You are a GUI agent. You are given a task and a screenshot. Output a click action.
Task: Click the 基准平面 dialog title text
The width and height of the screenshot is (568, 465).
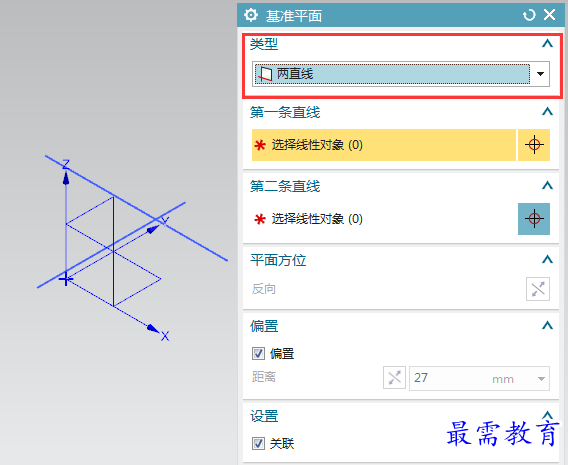294,16
